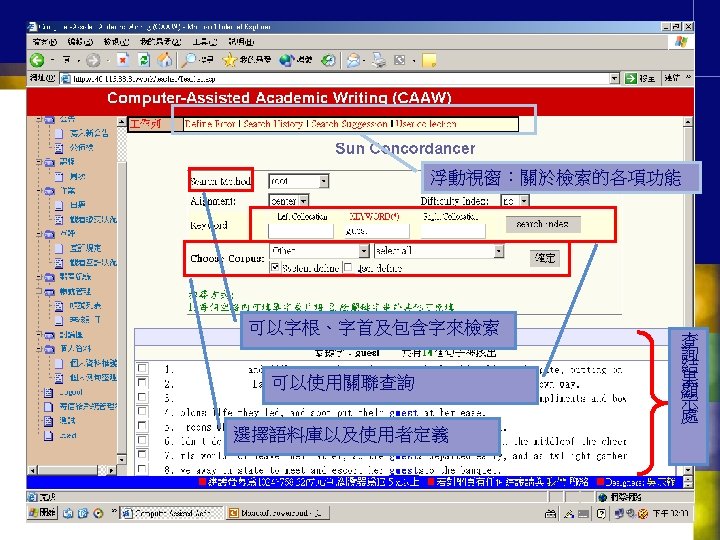
Task: Open the Back button history dropdown arrow
Action: click(x=52, y=60)
